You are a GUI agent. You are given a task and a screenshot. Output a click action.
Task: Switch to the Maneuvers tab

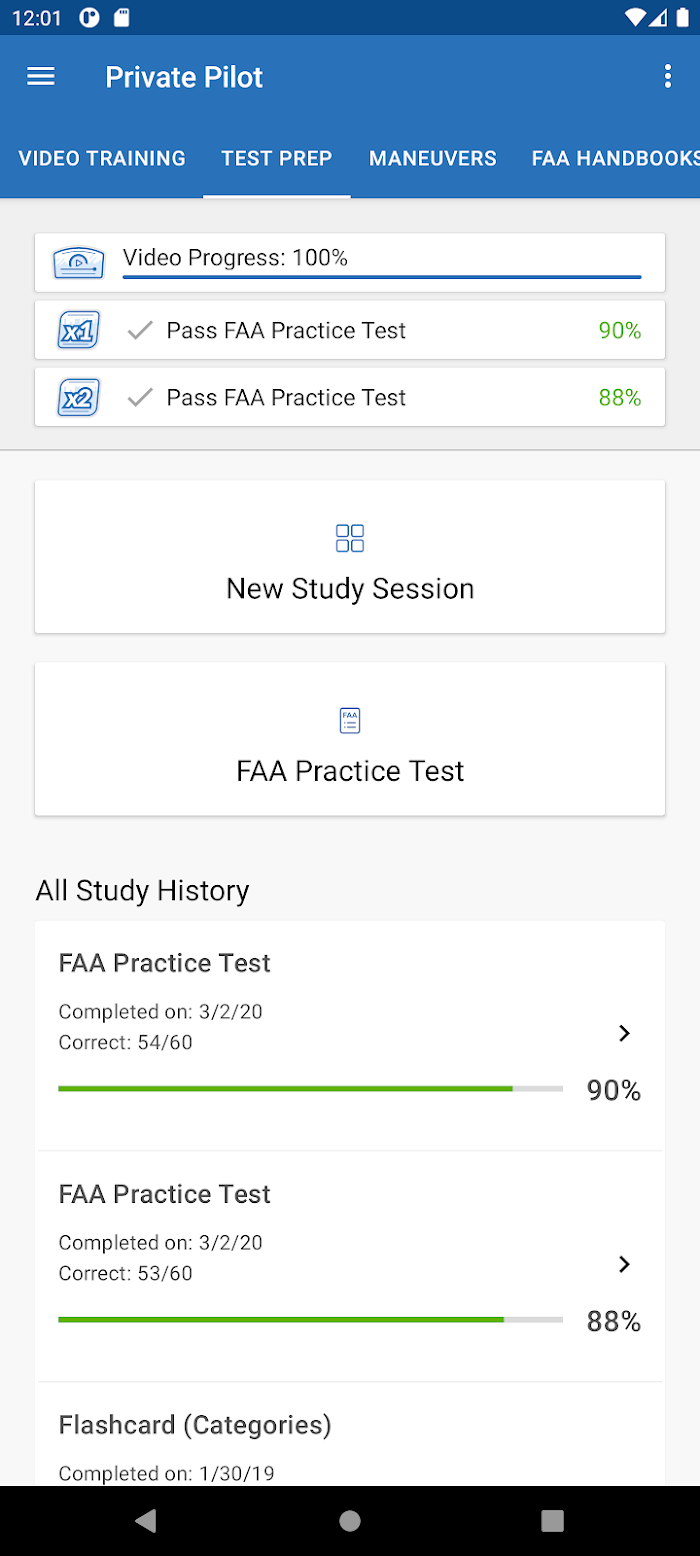pyautogui.click(x=433, y=158)
